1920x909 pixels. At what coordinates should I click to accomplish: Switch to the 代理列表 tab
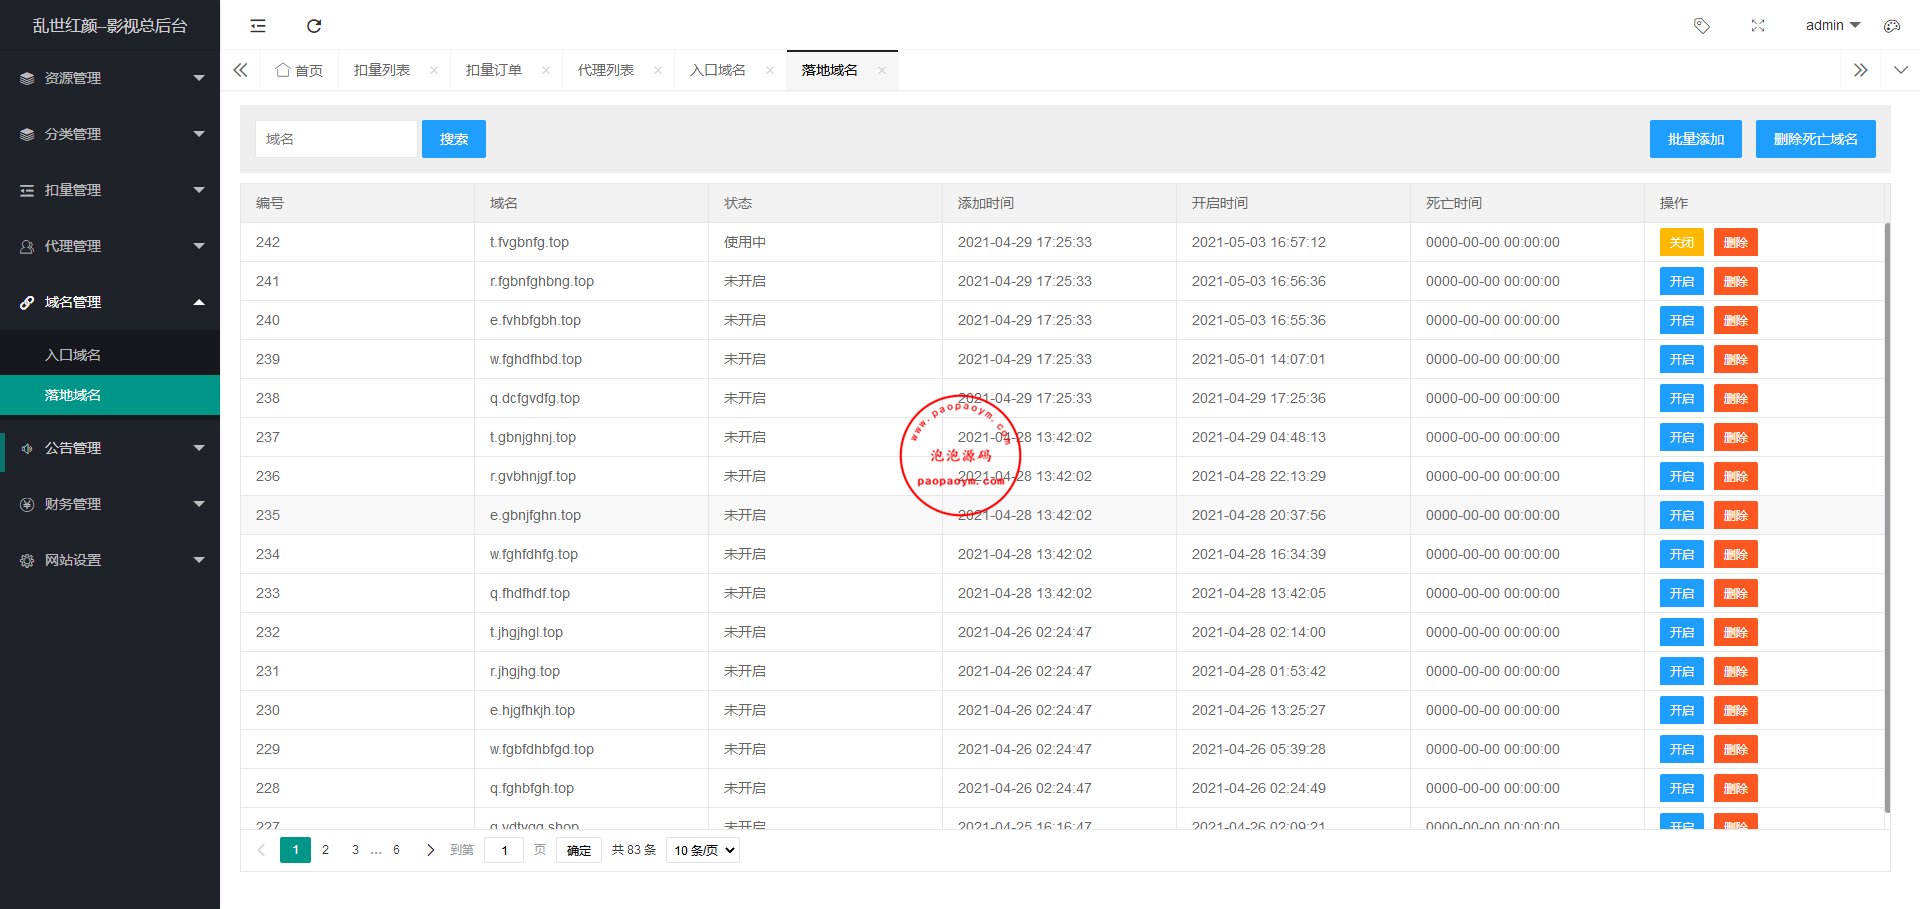point(605,70)
